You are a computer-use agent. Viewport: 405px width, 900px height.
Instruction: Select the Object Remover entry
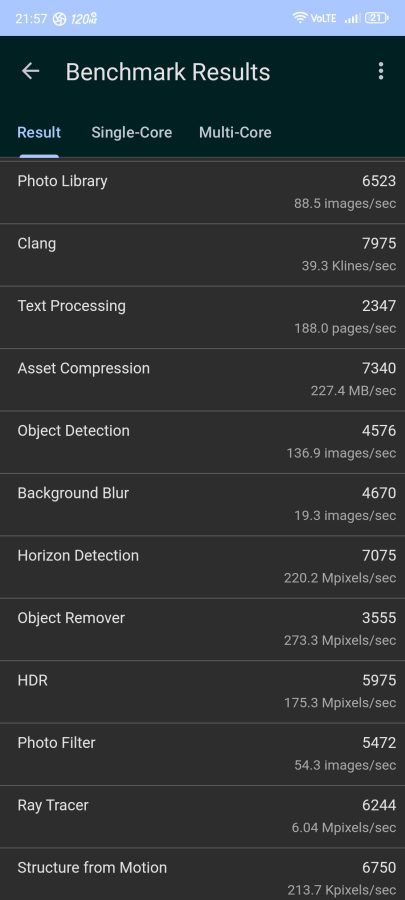202,629
